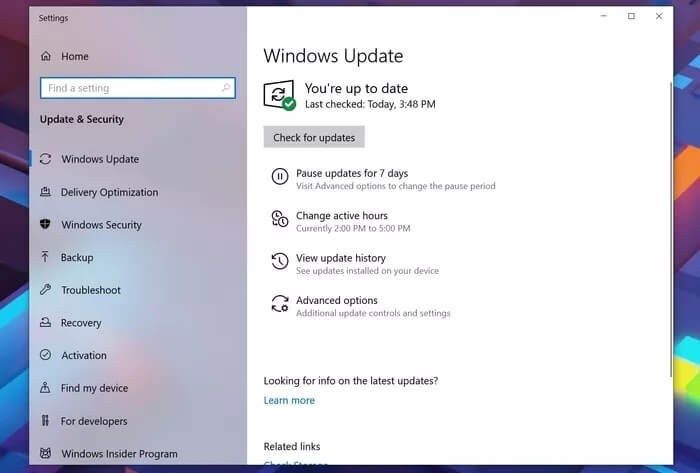Click the Check for updates button
Viewport: 700px width, 473px height.
click(314, 137)
